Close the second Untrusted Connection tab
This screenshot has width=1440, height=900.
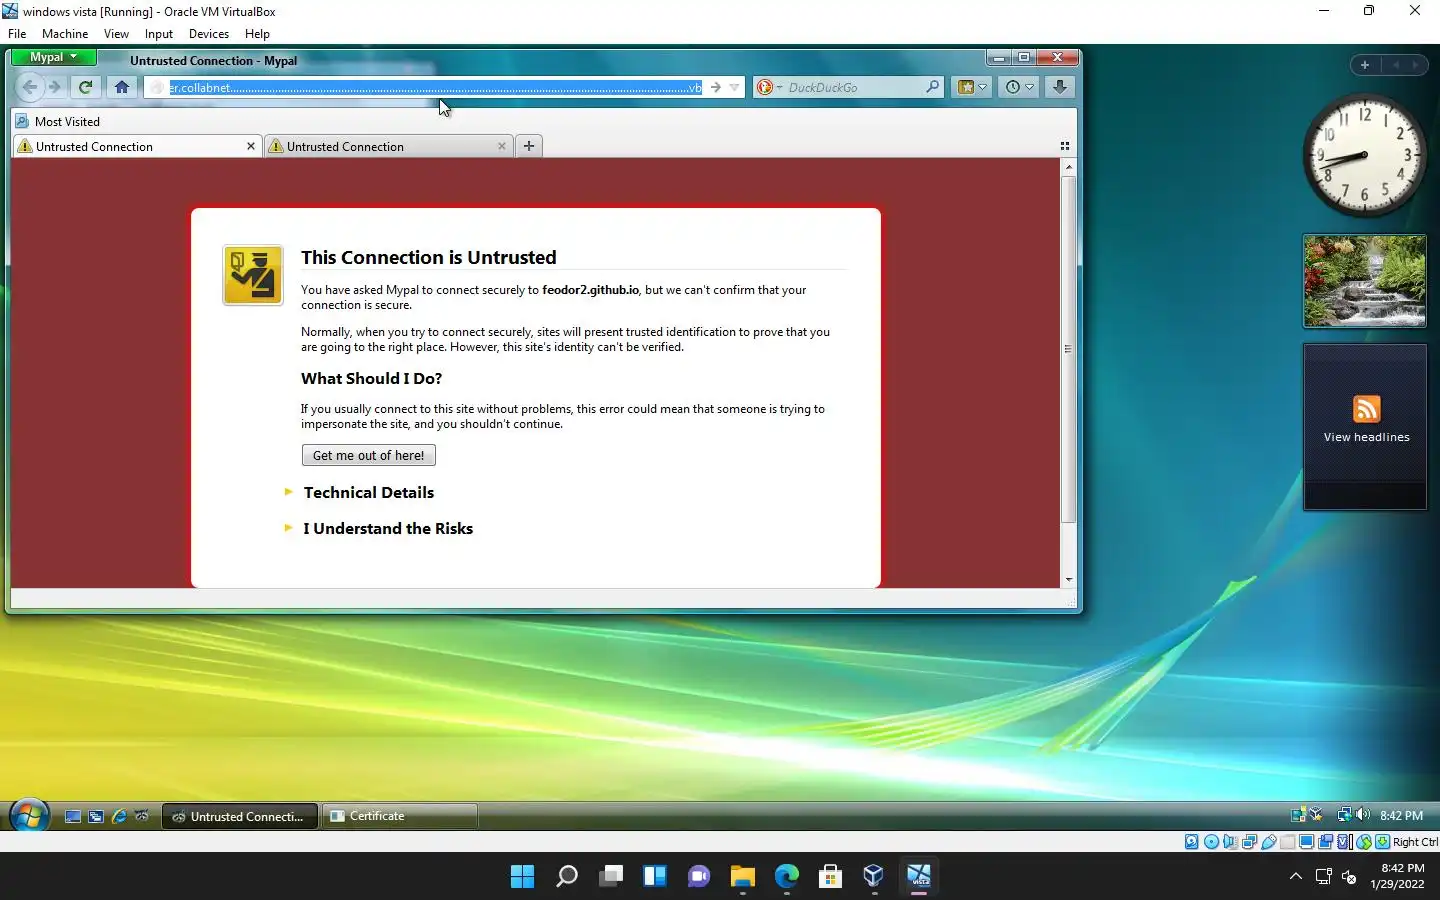501,146
